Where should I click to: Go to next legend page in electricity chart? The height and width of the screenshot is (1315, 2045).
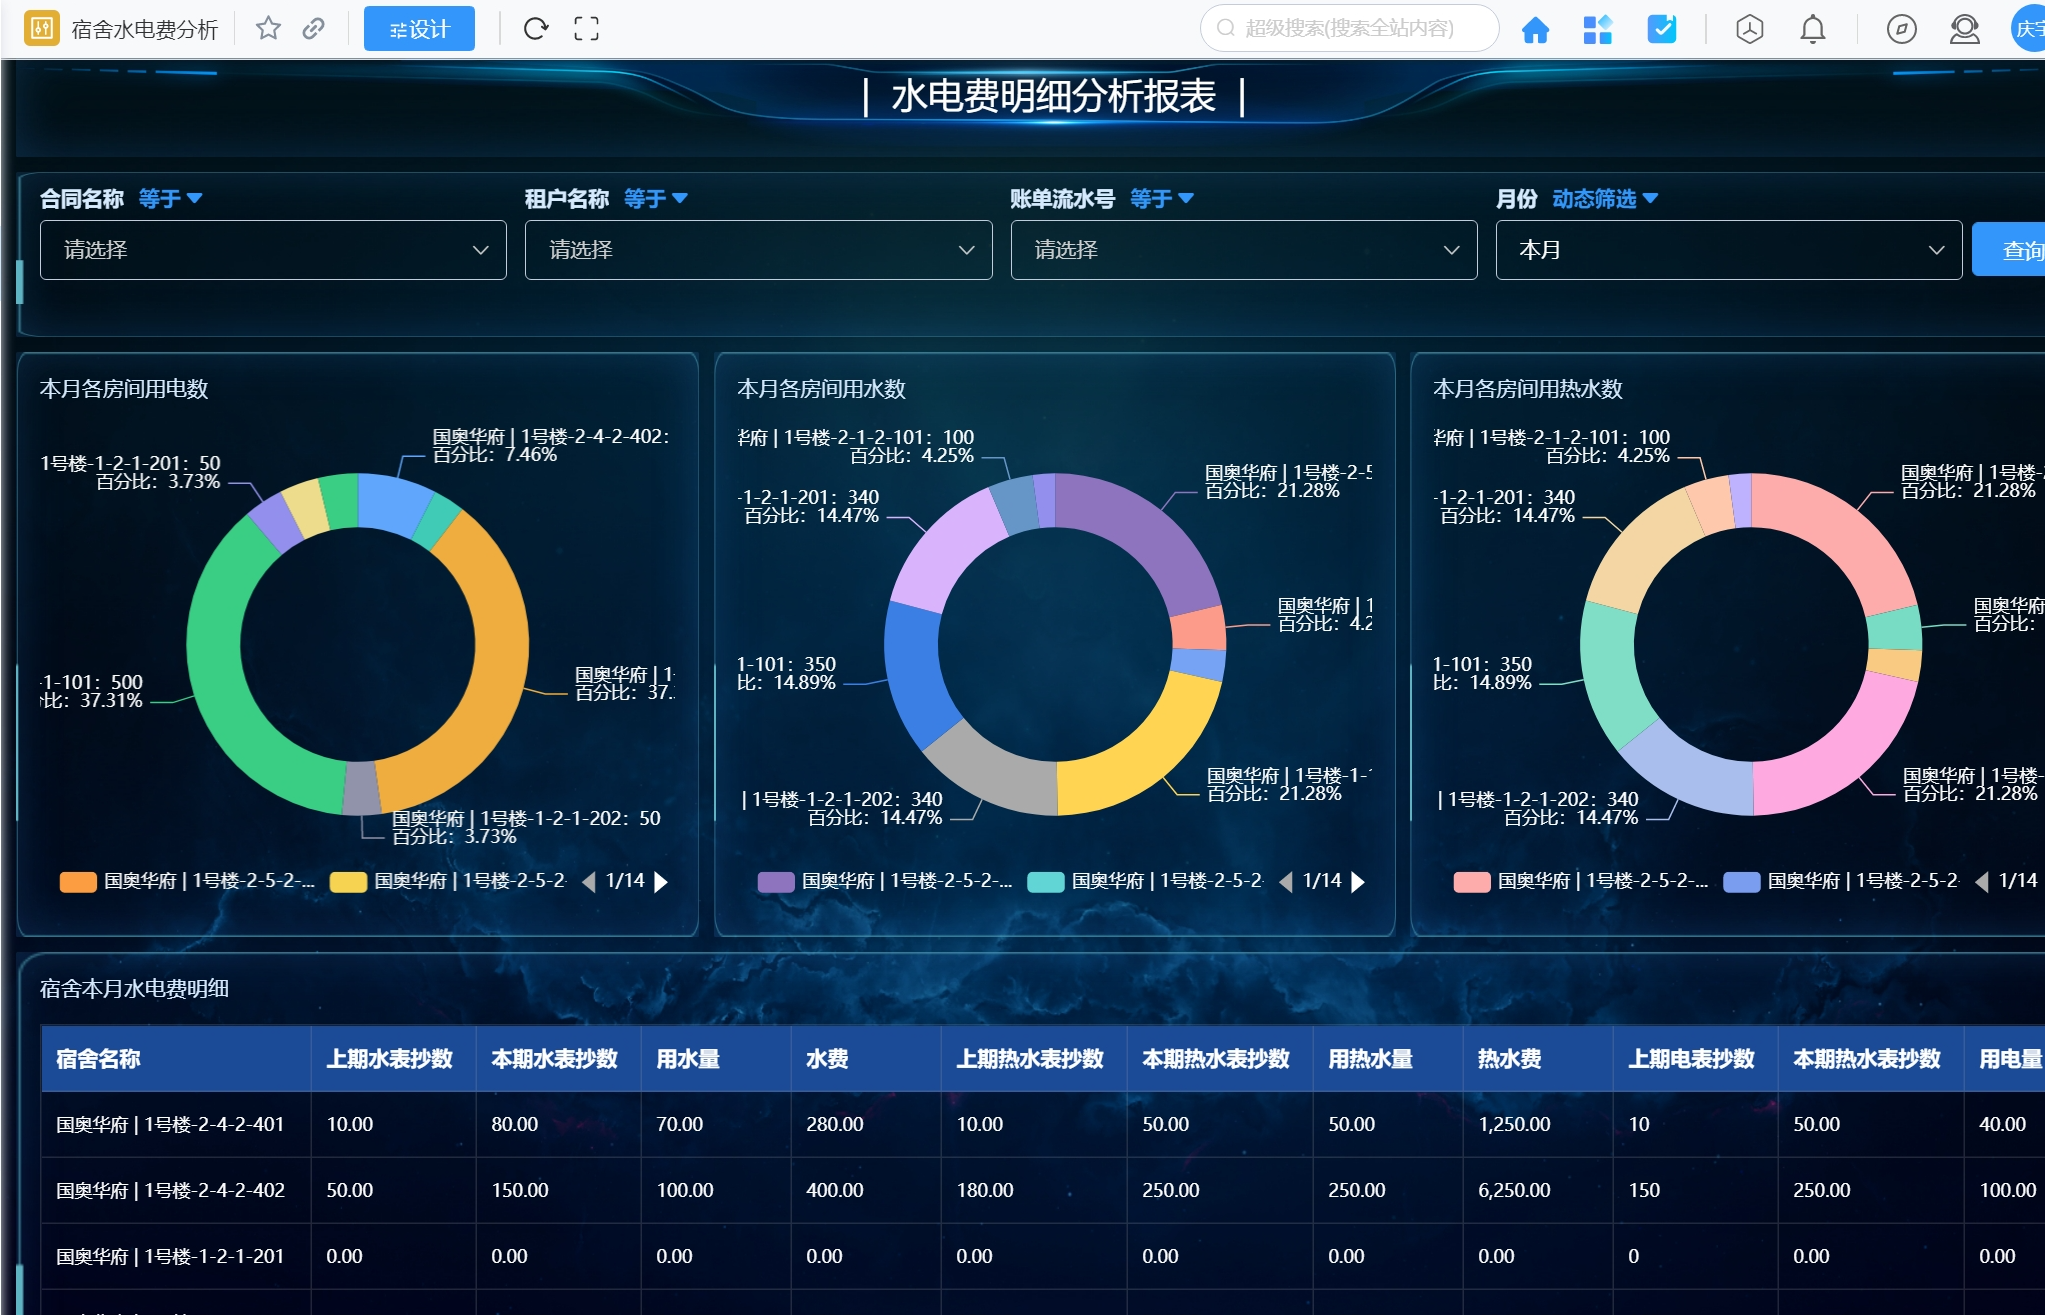[x=661, y=881]
